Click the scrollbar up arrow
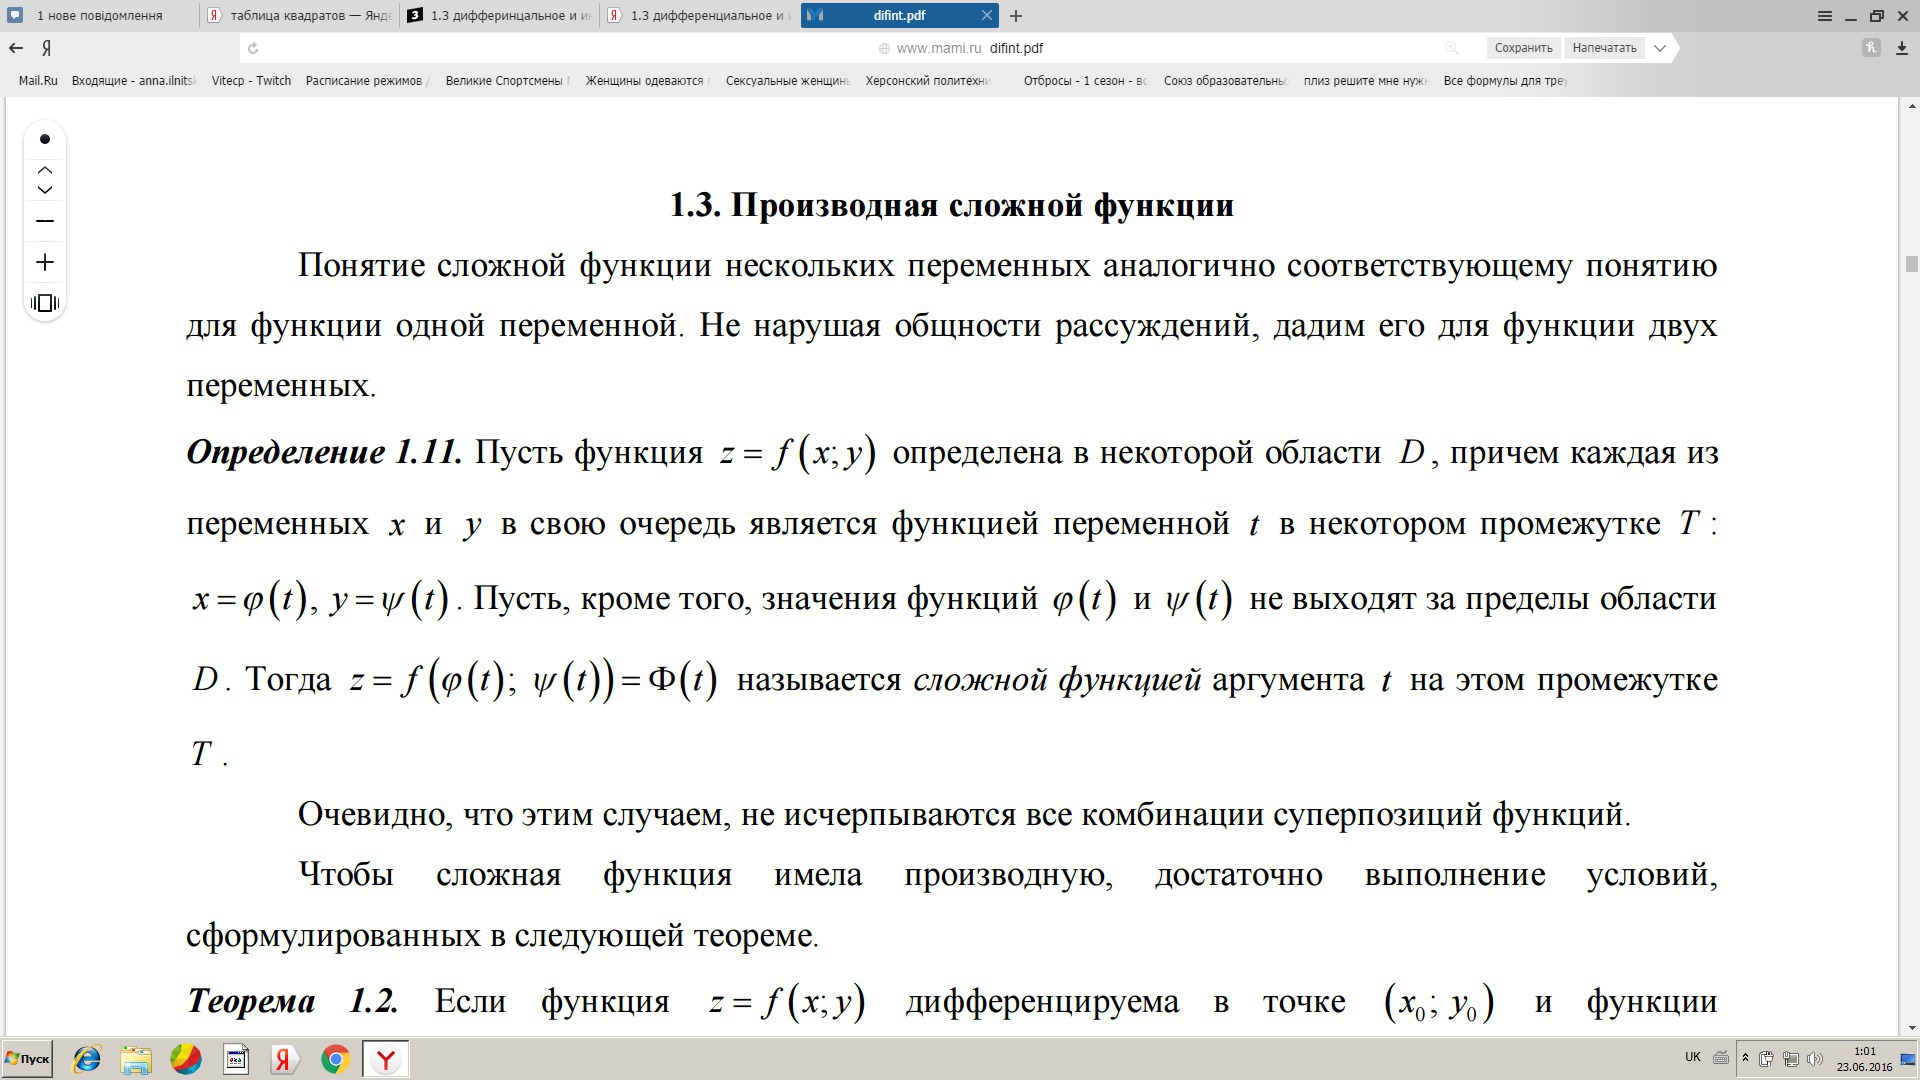Screen dimensions: 1920x1080 click(1911, 104)
